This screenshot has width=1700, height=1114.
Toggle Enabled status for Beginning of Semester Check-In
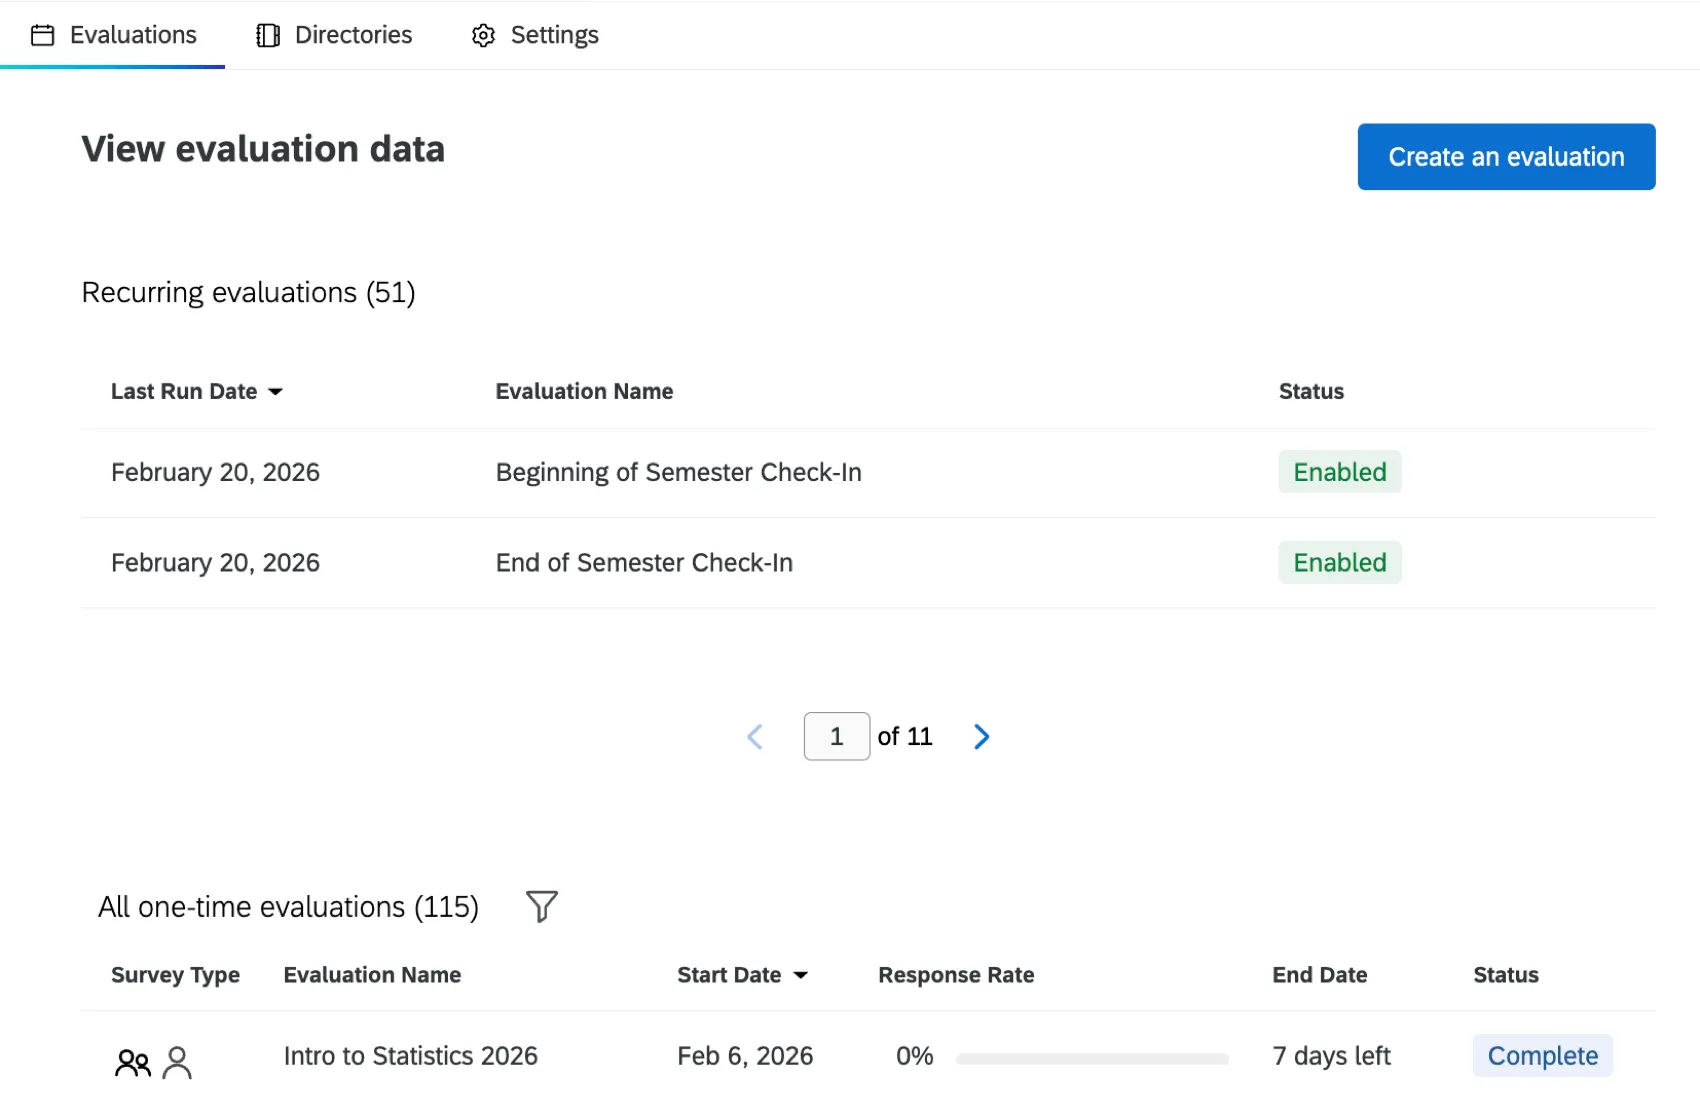[1339, 471]
